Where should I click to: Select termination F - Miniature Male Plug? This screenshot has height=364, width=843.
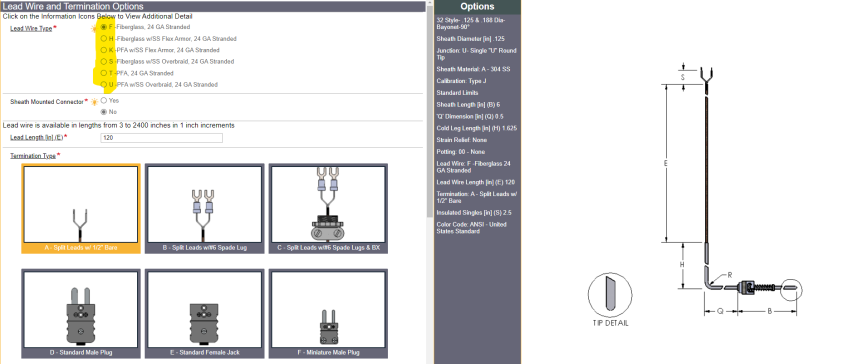(x=327, y=314)
